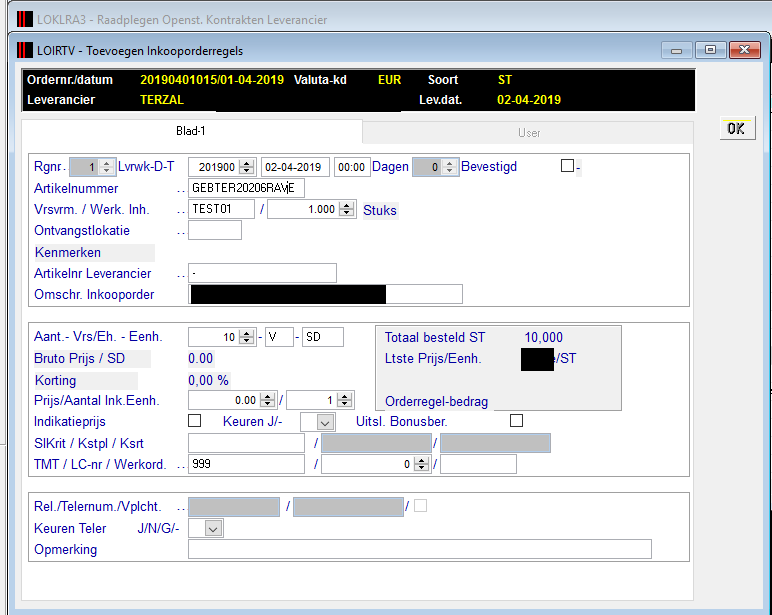Click the Lev.dat. value 02-04-2019 in header
Screen dimensions: 772x615
click(529, 100)
